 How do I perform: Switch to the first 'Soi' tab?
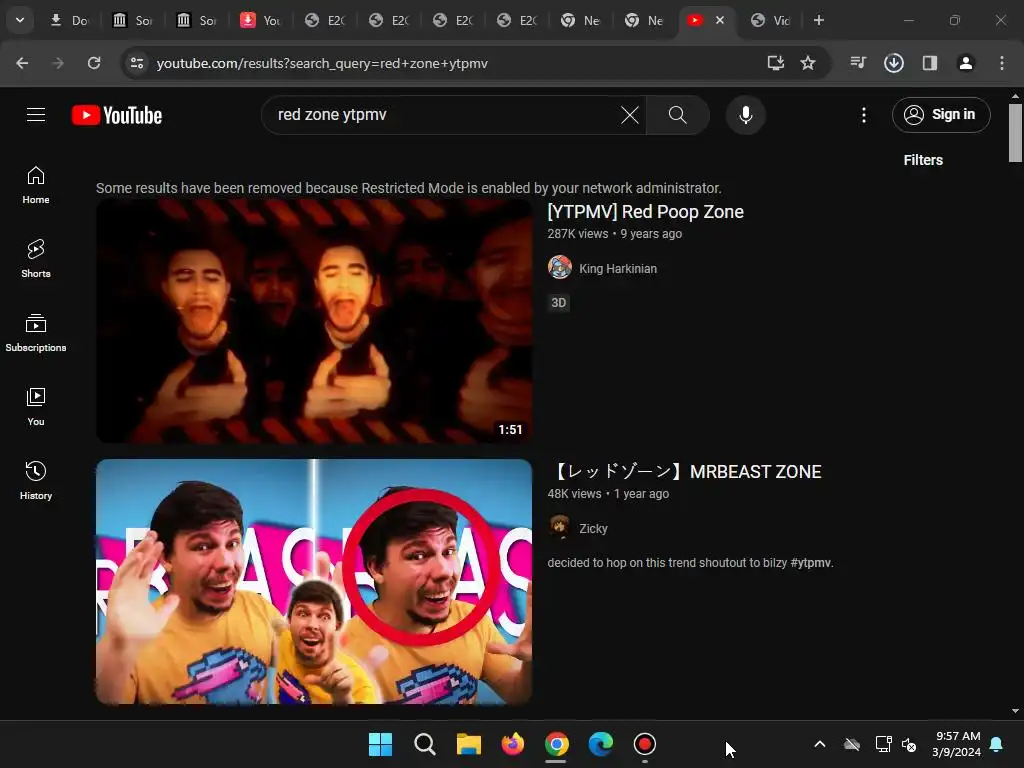point(133,20)
